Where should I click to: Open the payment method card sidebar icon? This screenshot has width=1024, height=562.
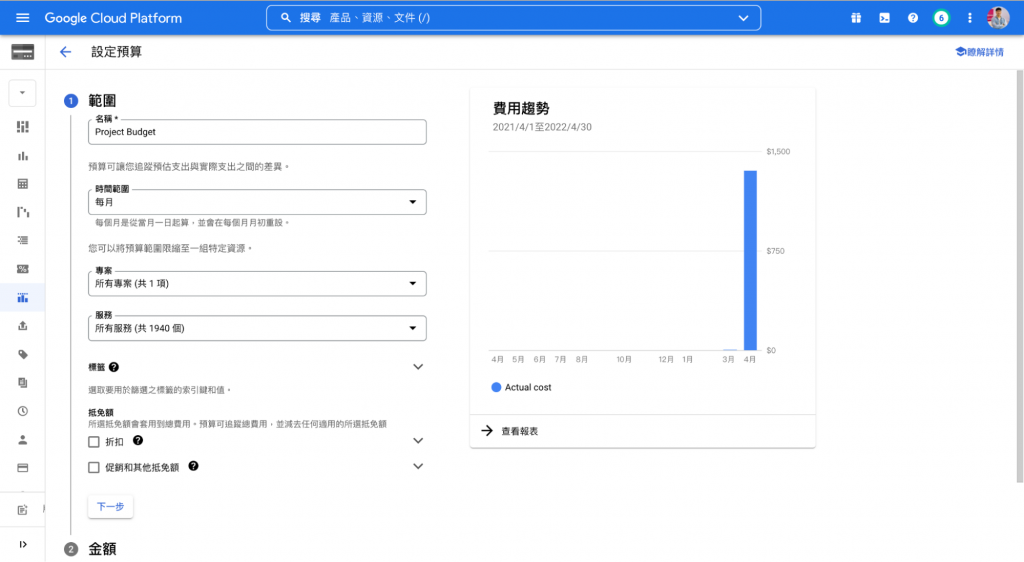tap(23, 468)
